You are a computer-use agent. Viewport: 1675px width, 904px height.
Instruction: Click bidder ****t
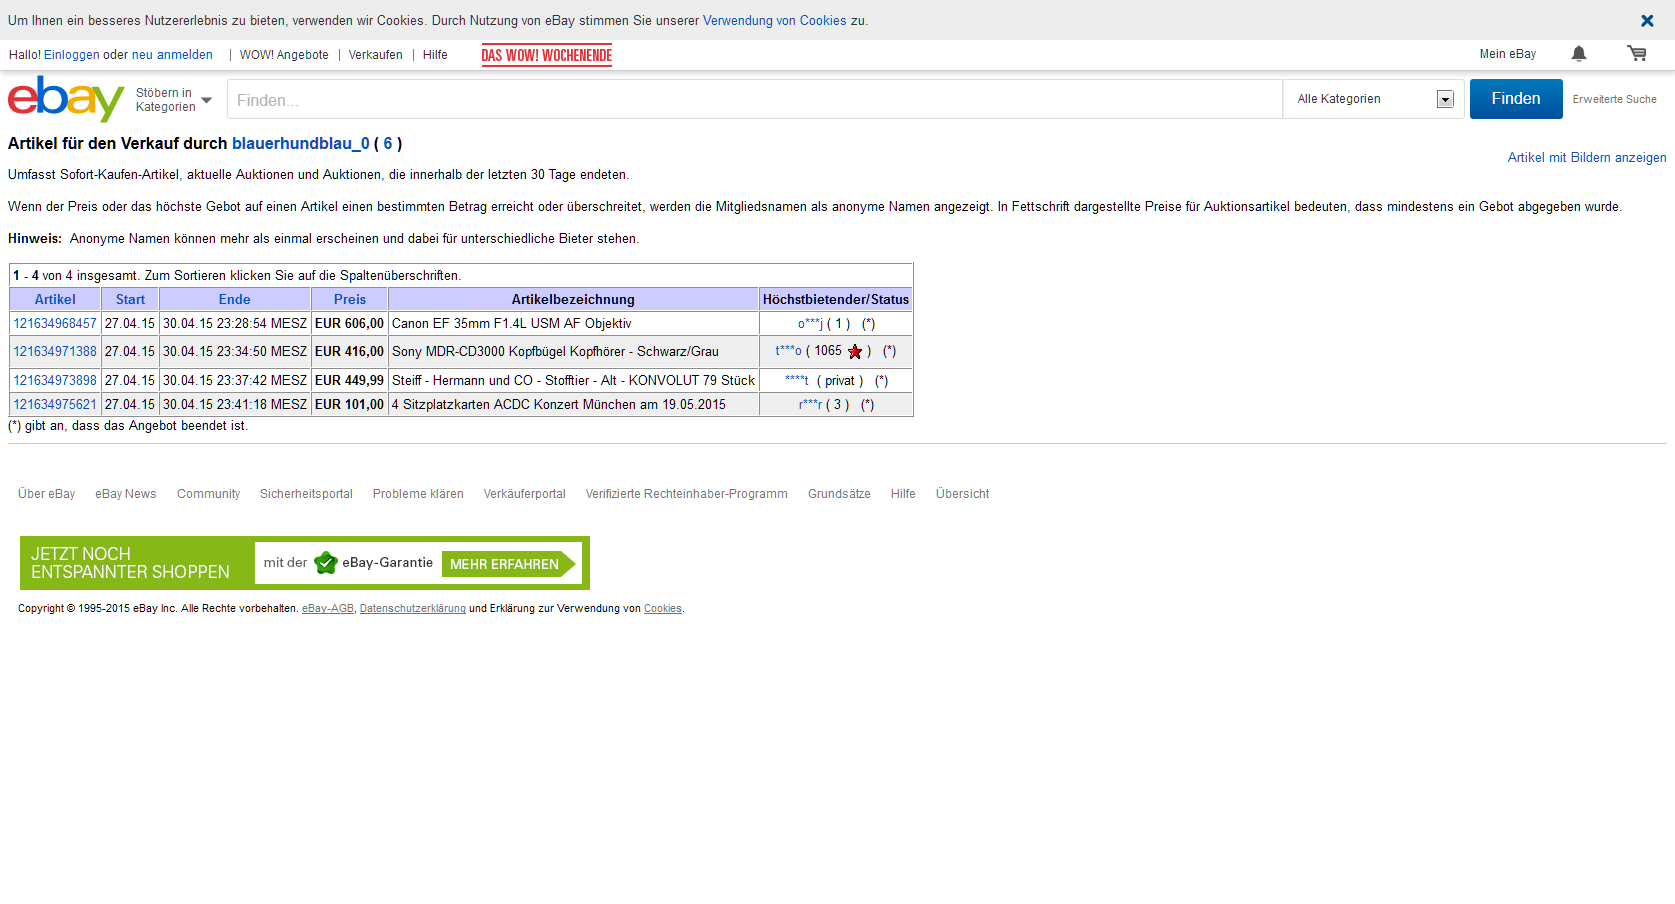tap(797, 381)
